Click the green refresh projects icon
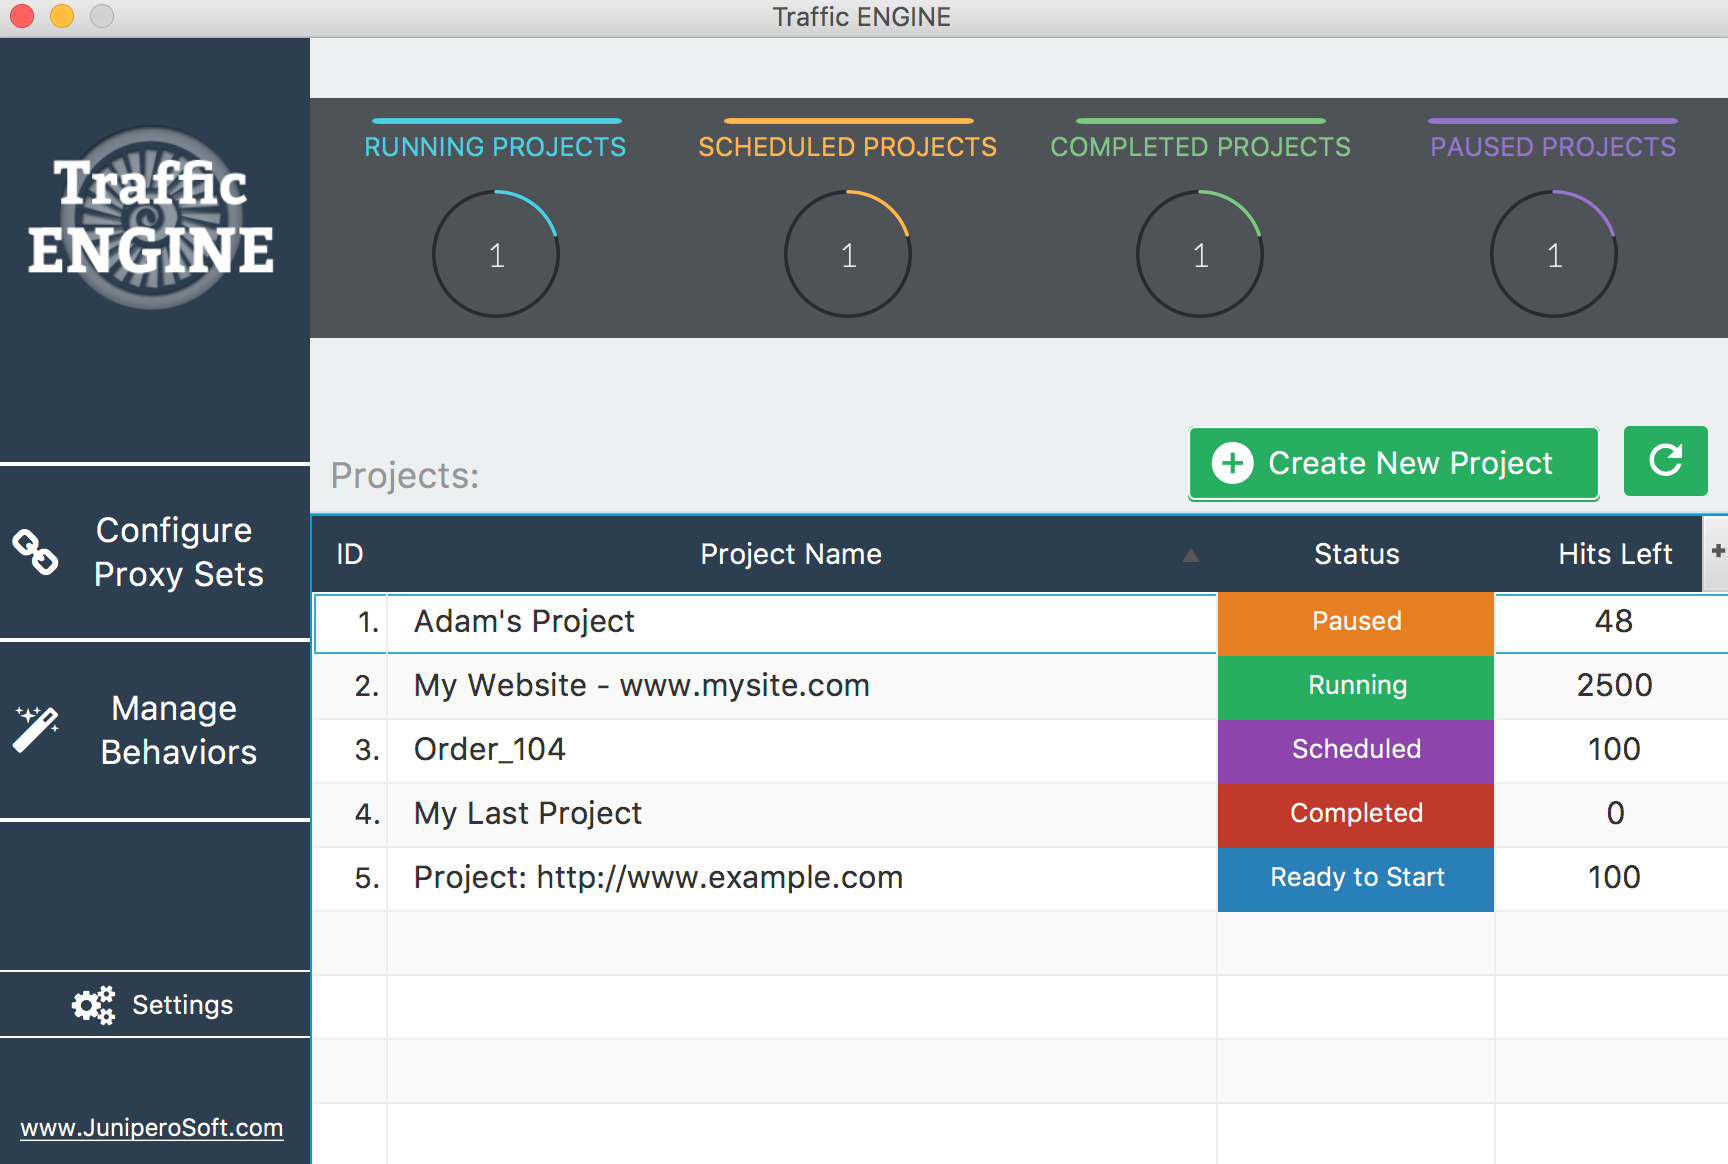Viewport: 1728px width, 1164px height. 1665,461
